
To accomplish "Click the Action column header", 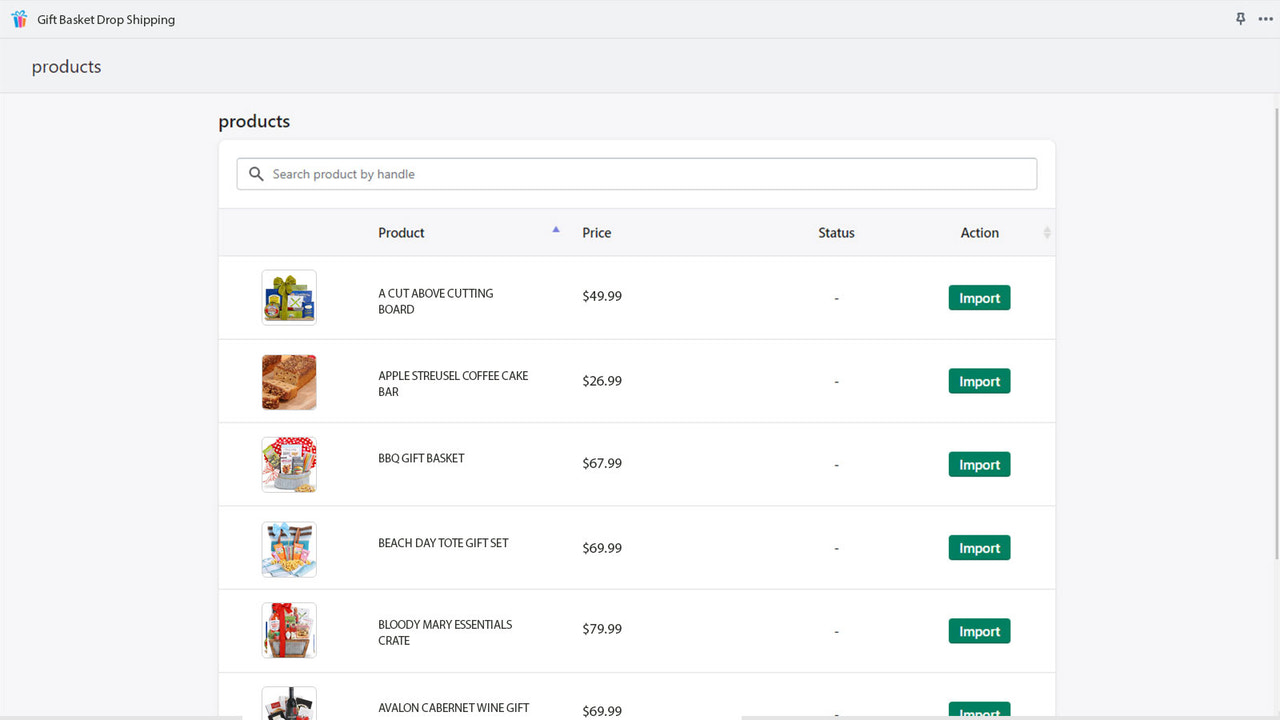I will 980,233.
